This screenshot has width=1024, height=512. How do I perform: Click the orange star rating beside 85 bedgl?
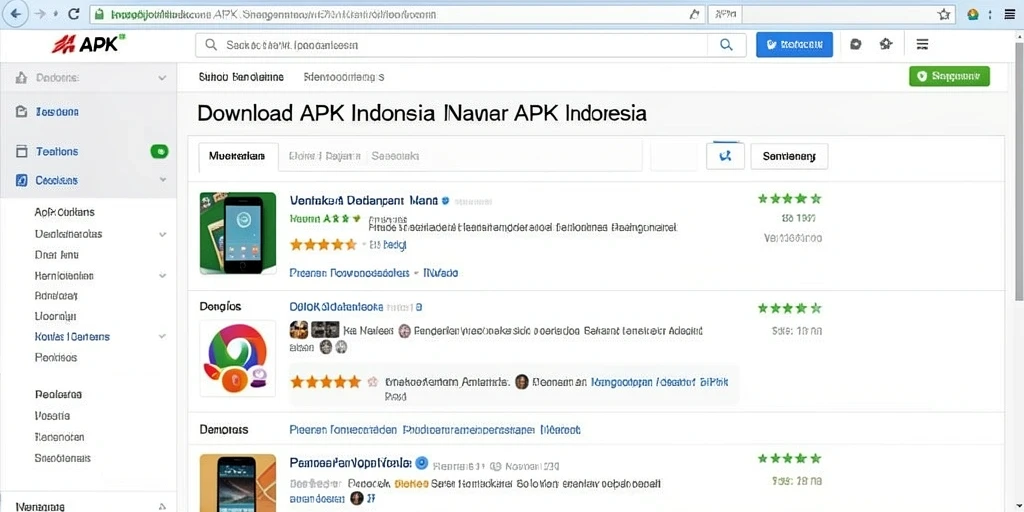(323, 245)
